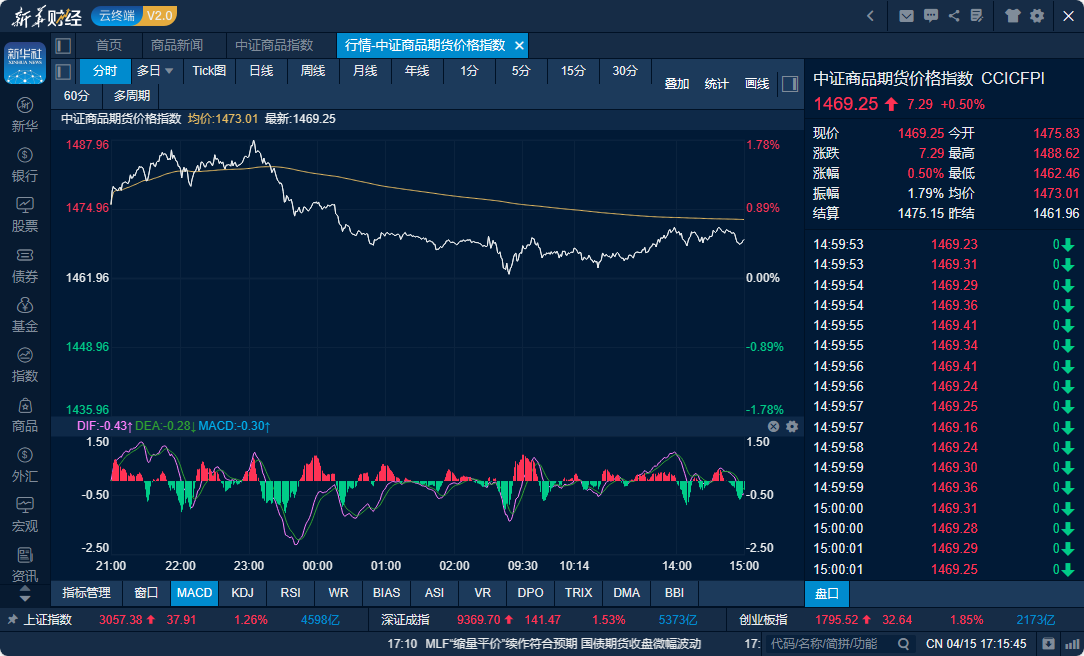Select the KDJ indicator tab
Viewport: 1084px width, 656px height.
[x=242, y=593]
